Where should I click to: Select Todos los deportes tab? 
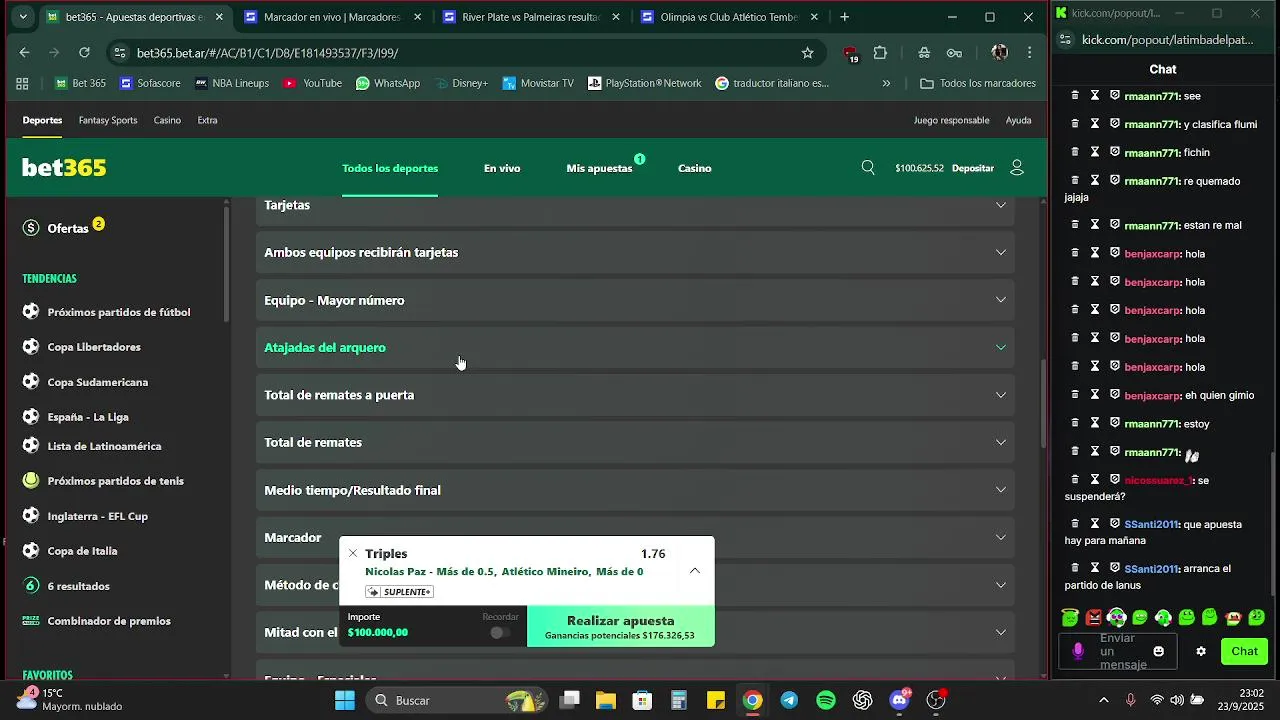click(390, 168)
